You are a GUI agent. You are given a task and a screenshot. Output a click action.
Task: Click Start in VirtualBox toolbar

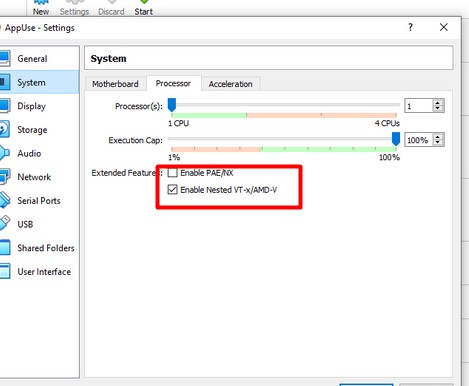coord(144,8)
